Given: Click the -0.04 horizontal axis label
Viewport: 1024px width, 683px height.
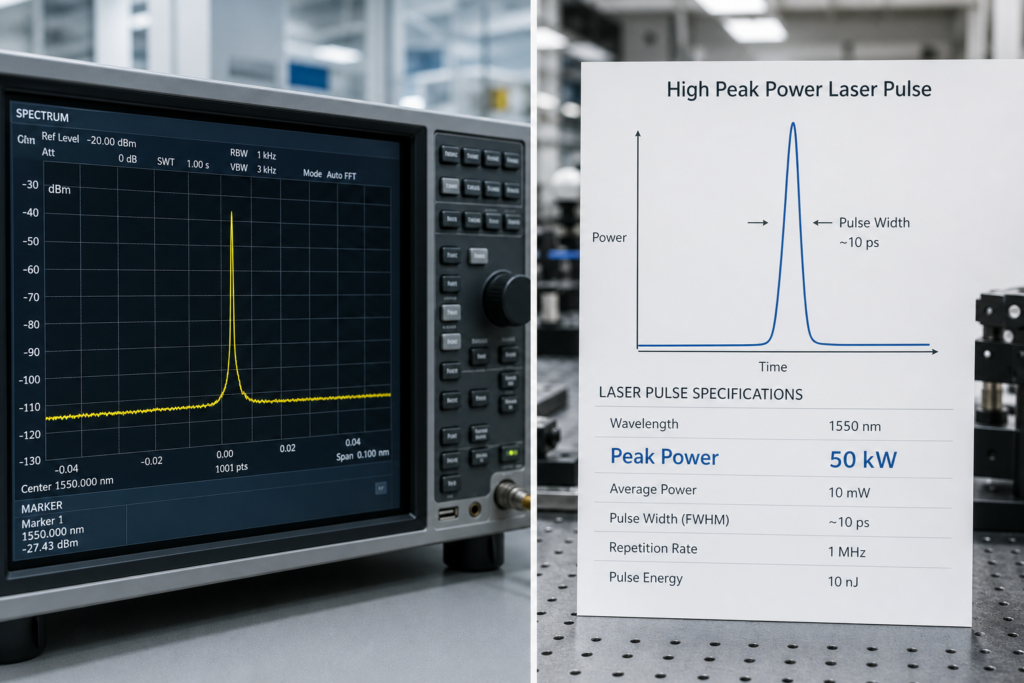Looking at the screenshot, I should click(66, 469).
